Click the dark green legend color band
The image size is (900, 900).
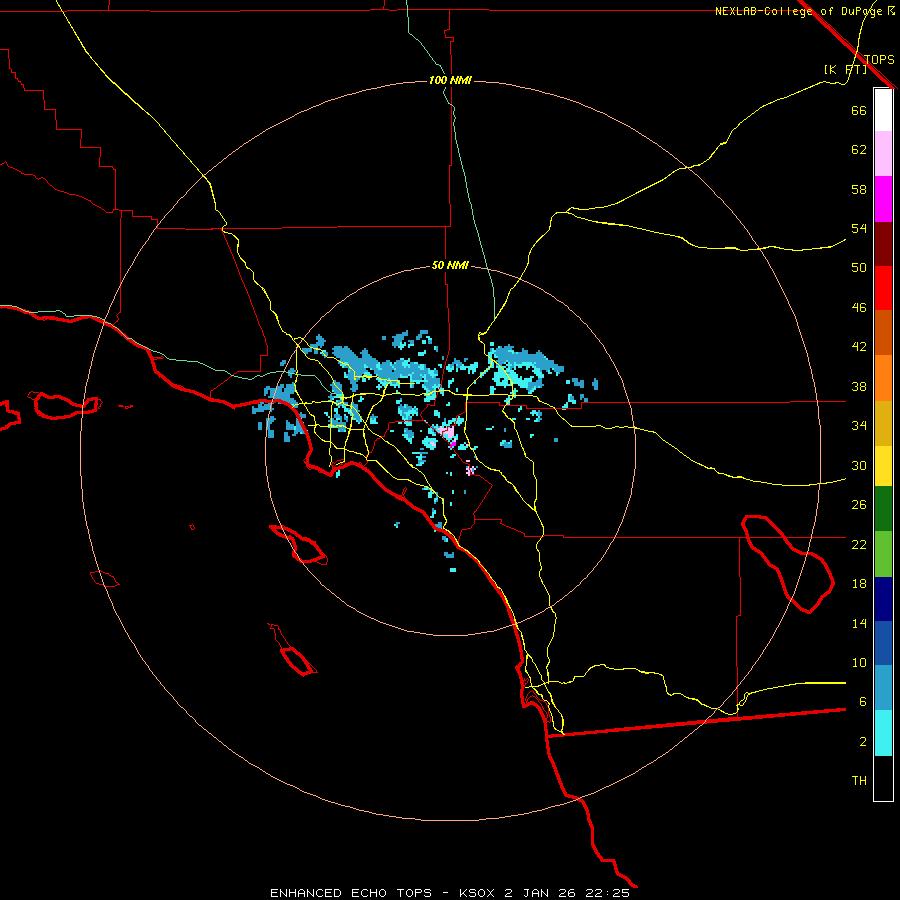click(x=883, y=509)
